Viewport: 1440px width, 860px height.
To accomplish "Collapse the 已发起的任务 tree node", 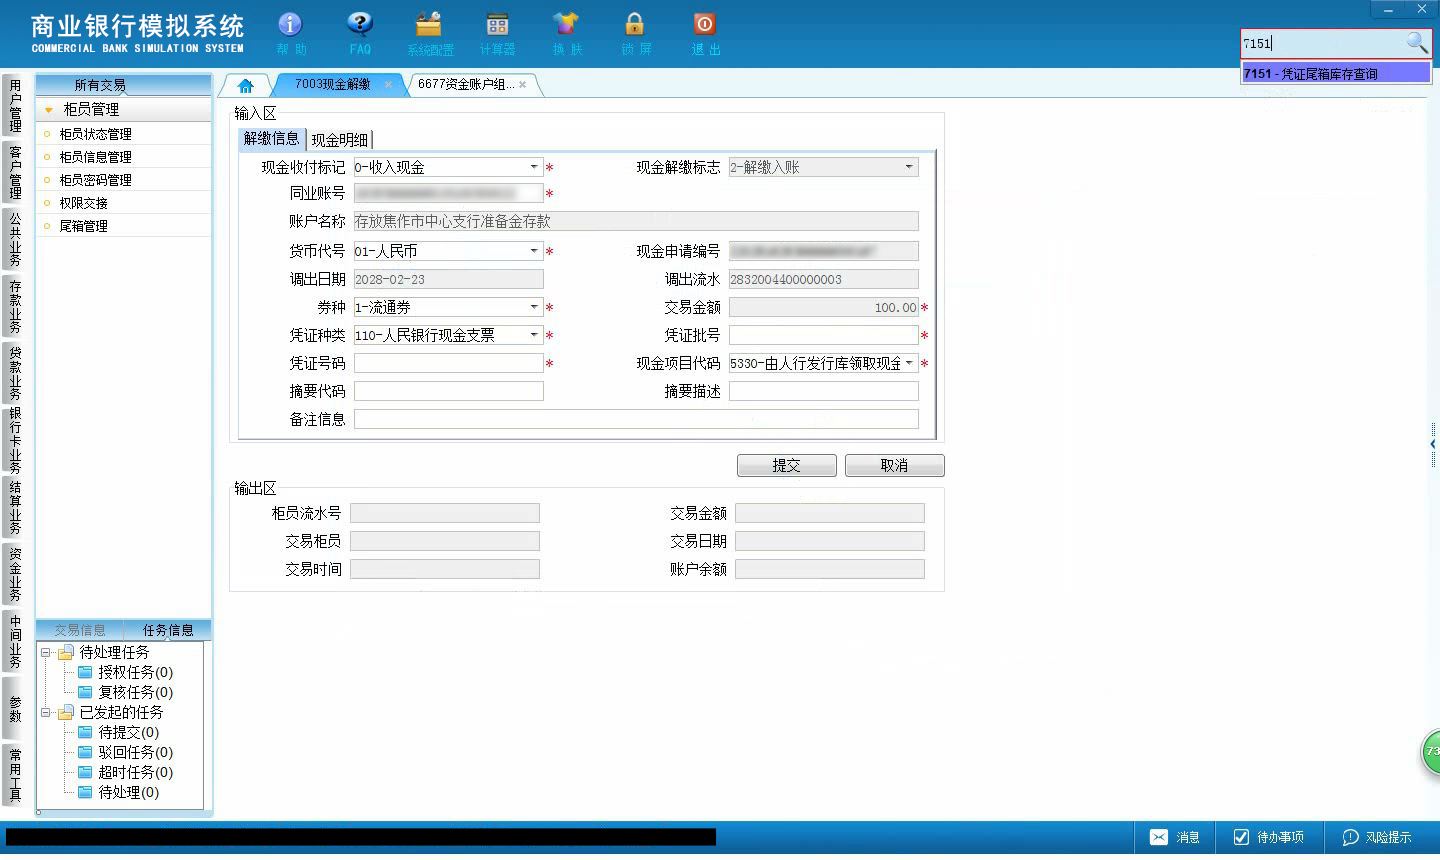I will (x=45, y=712).
